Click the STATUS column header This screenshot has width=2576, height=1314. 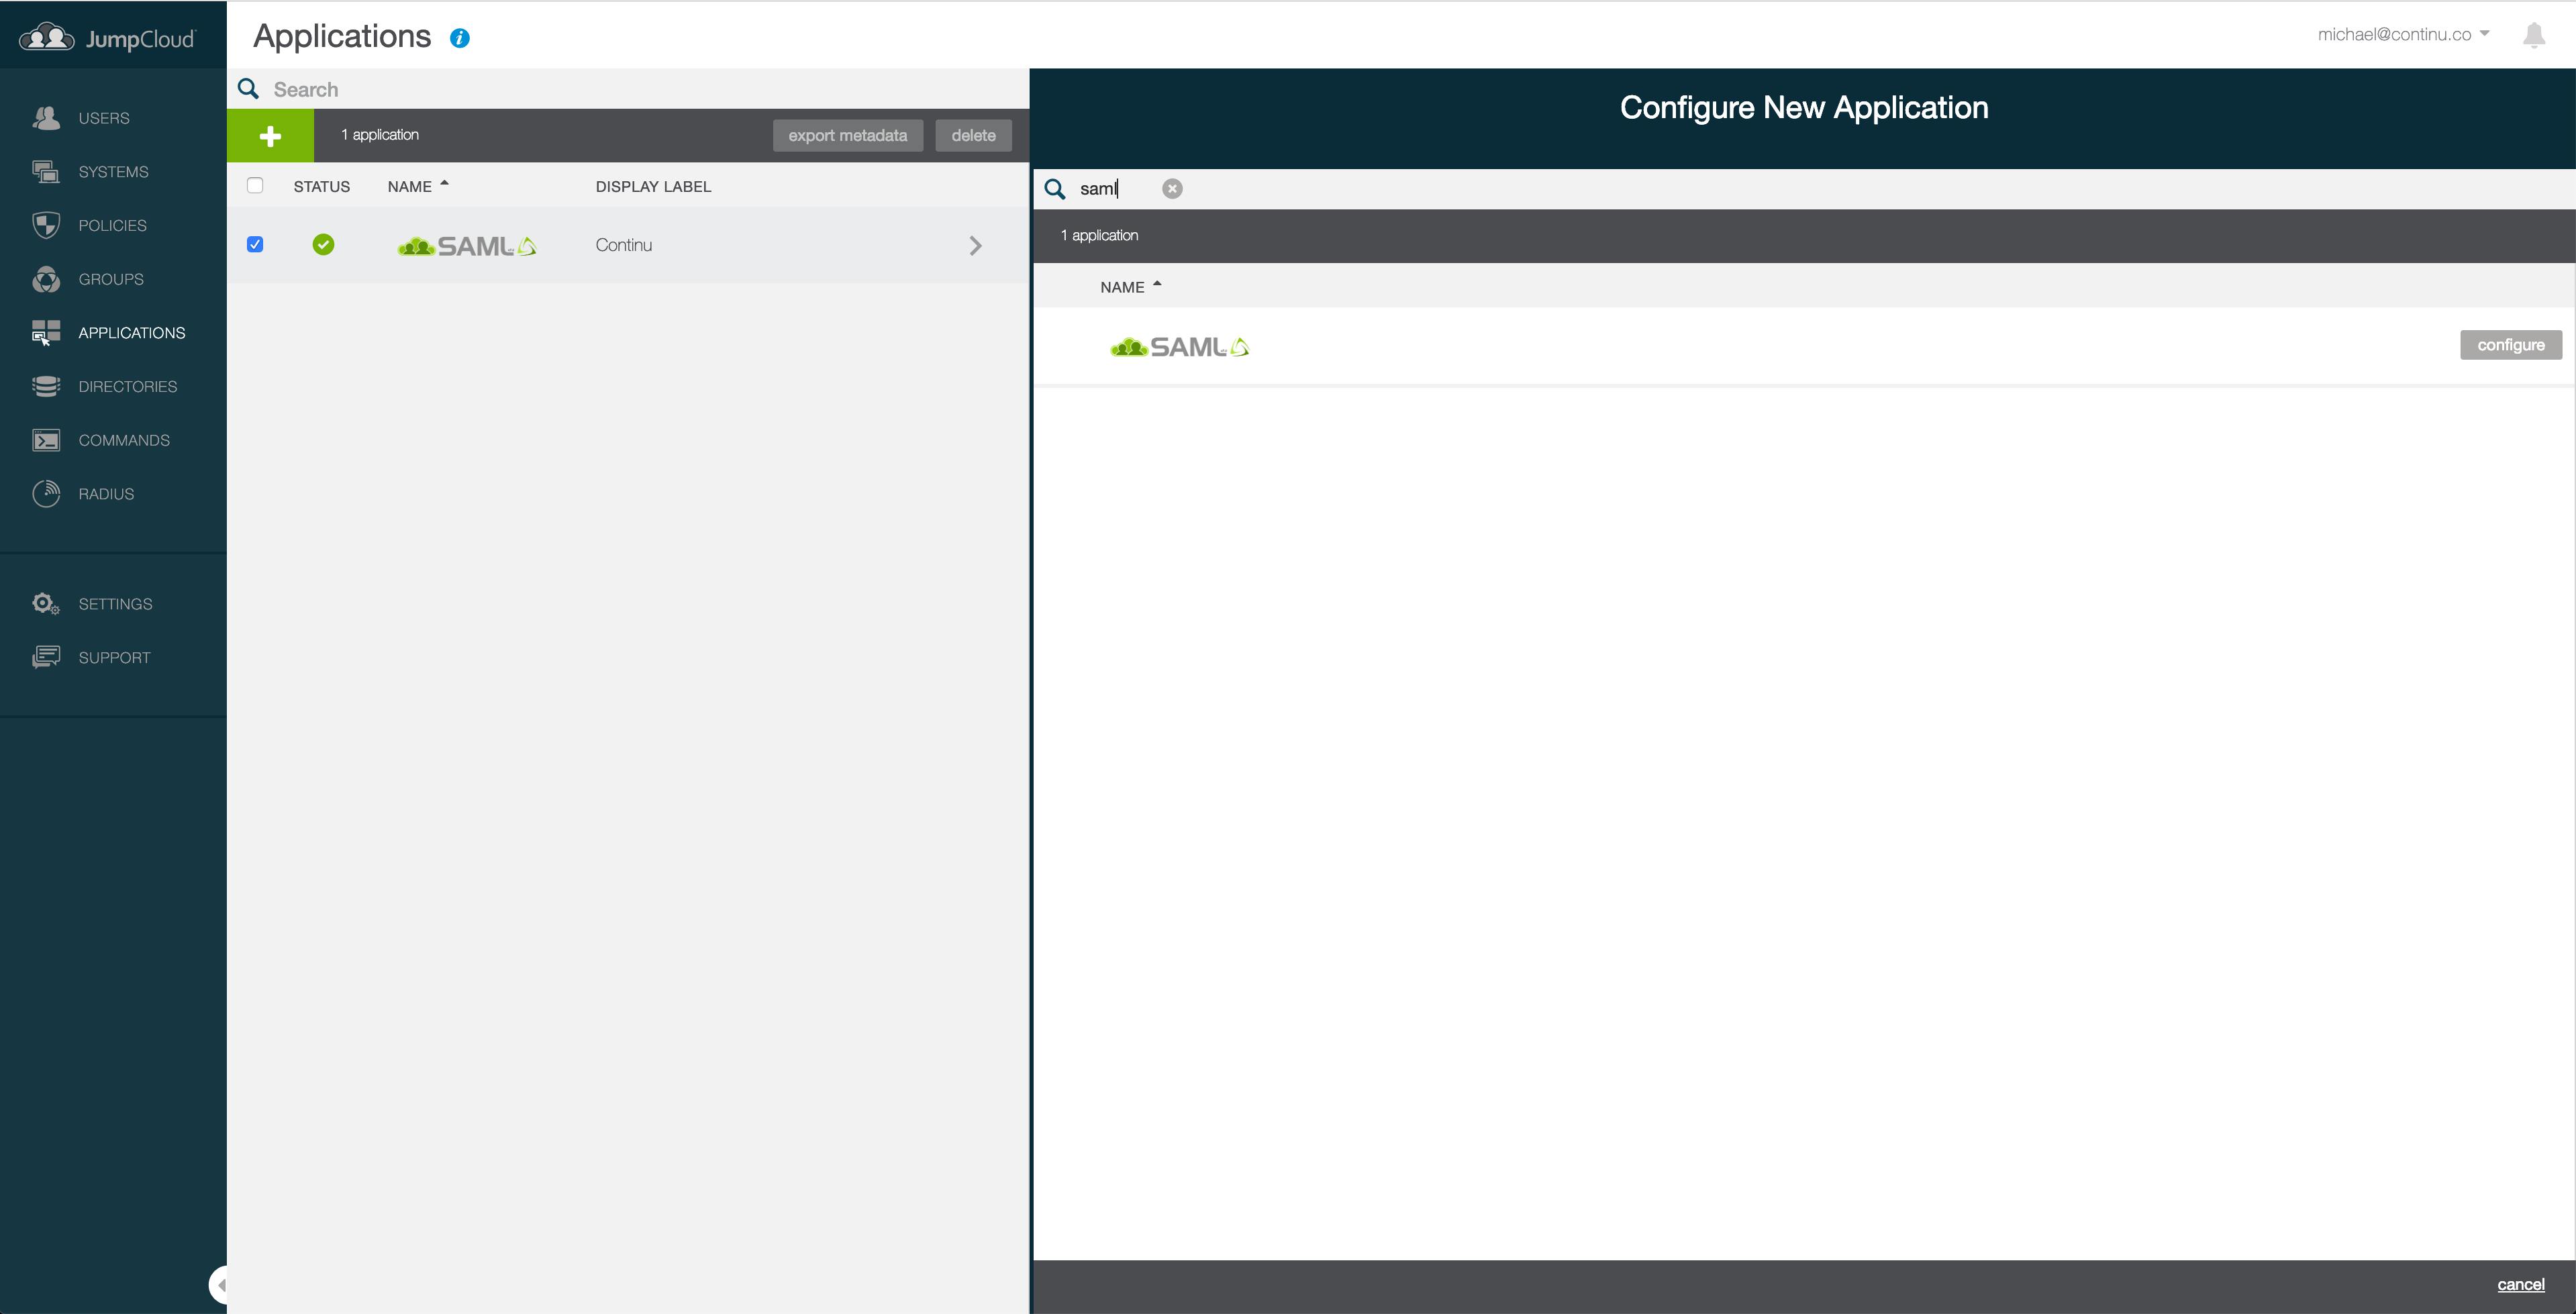click(322, 186)
